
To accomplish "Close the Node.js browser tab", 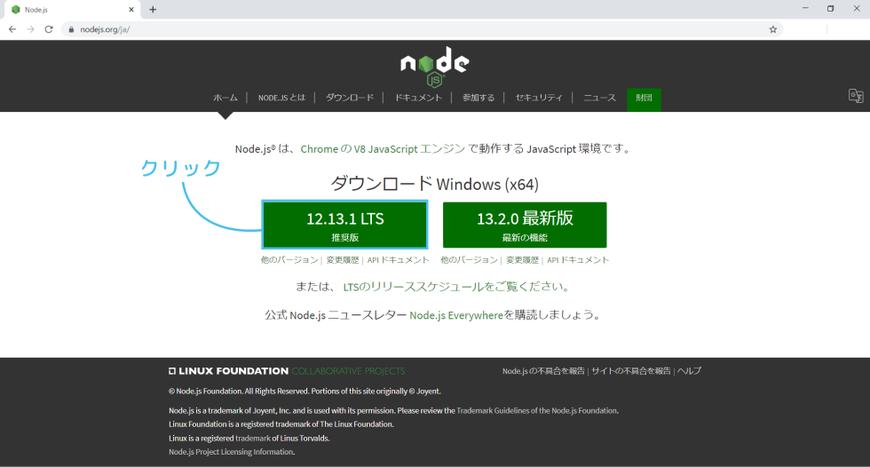I will 131,9.
